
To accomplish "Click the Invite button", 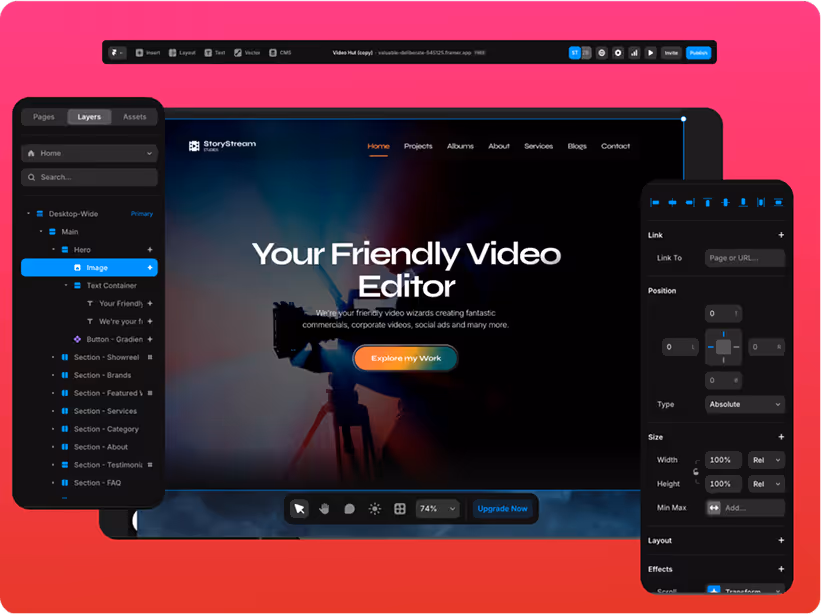I will pyautogui.click(x=671, y=53).
